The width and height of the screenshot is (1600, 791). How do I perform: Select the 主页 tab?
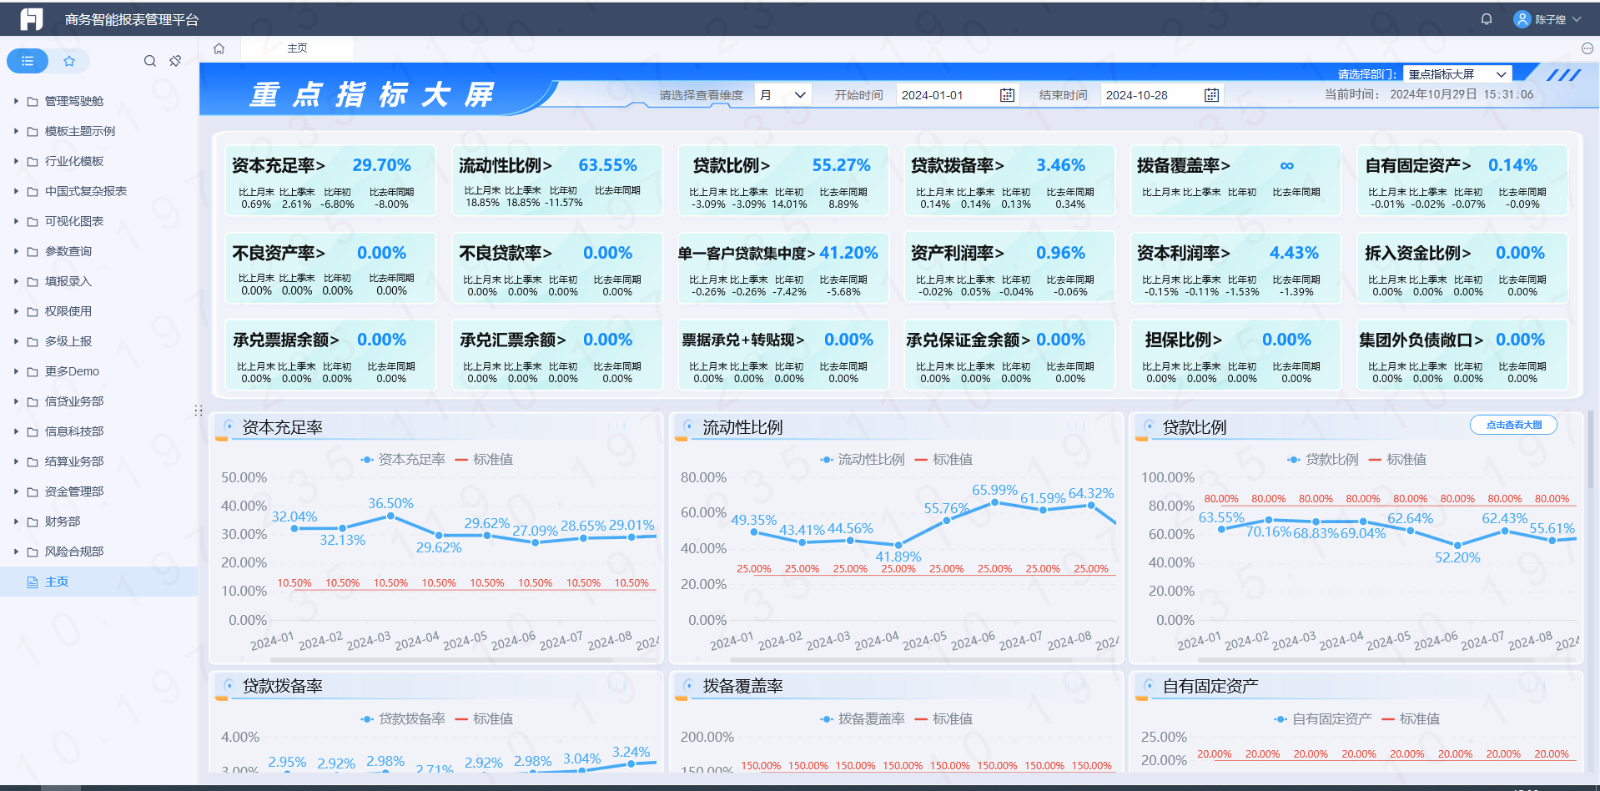click(297, 48)
